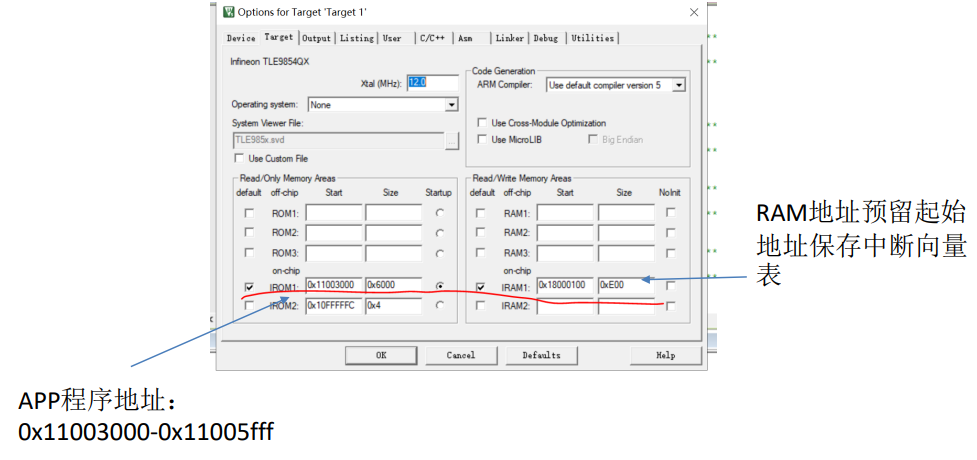The width and height of the screenshot is (977, 460).
Task: Click the ROM2 Start address field
Action: coord(334,233)
